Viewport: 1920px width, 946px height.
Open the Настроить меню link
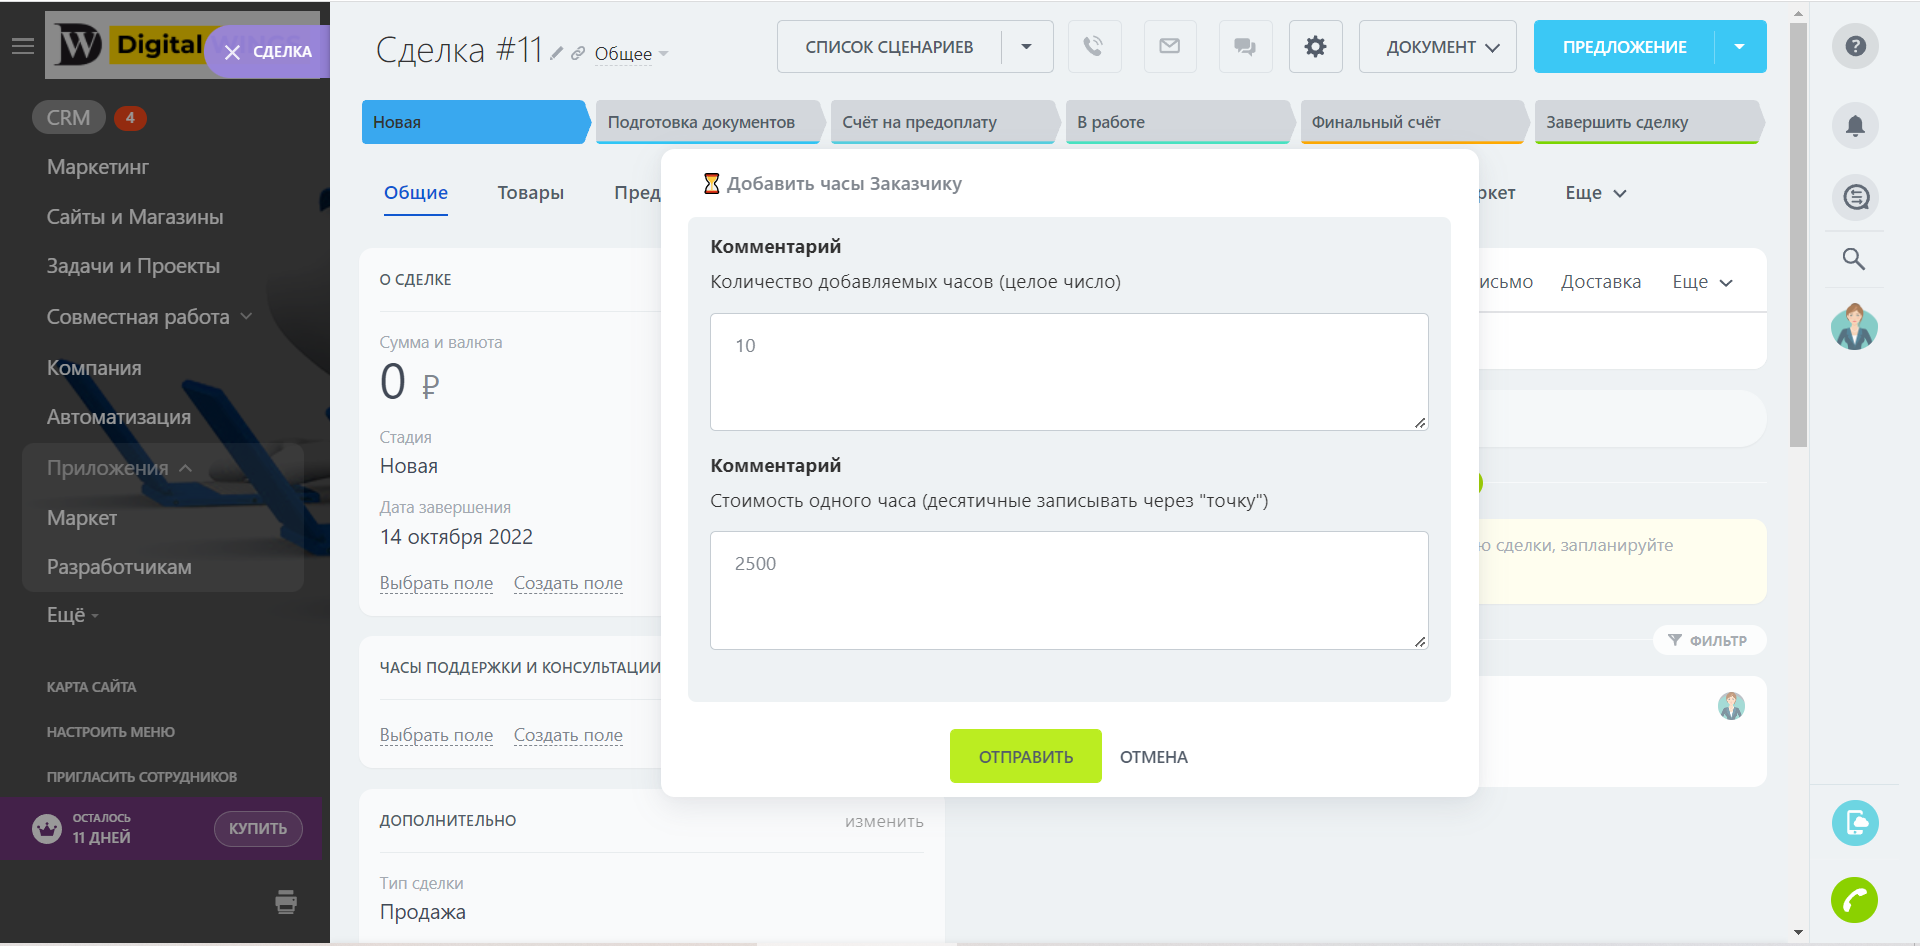click(110, 732)
